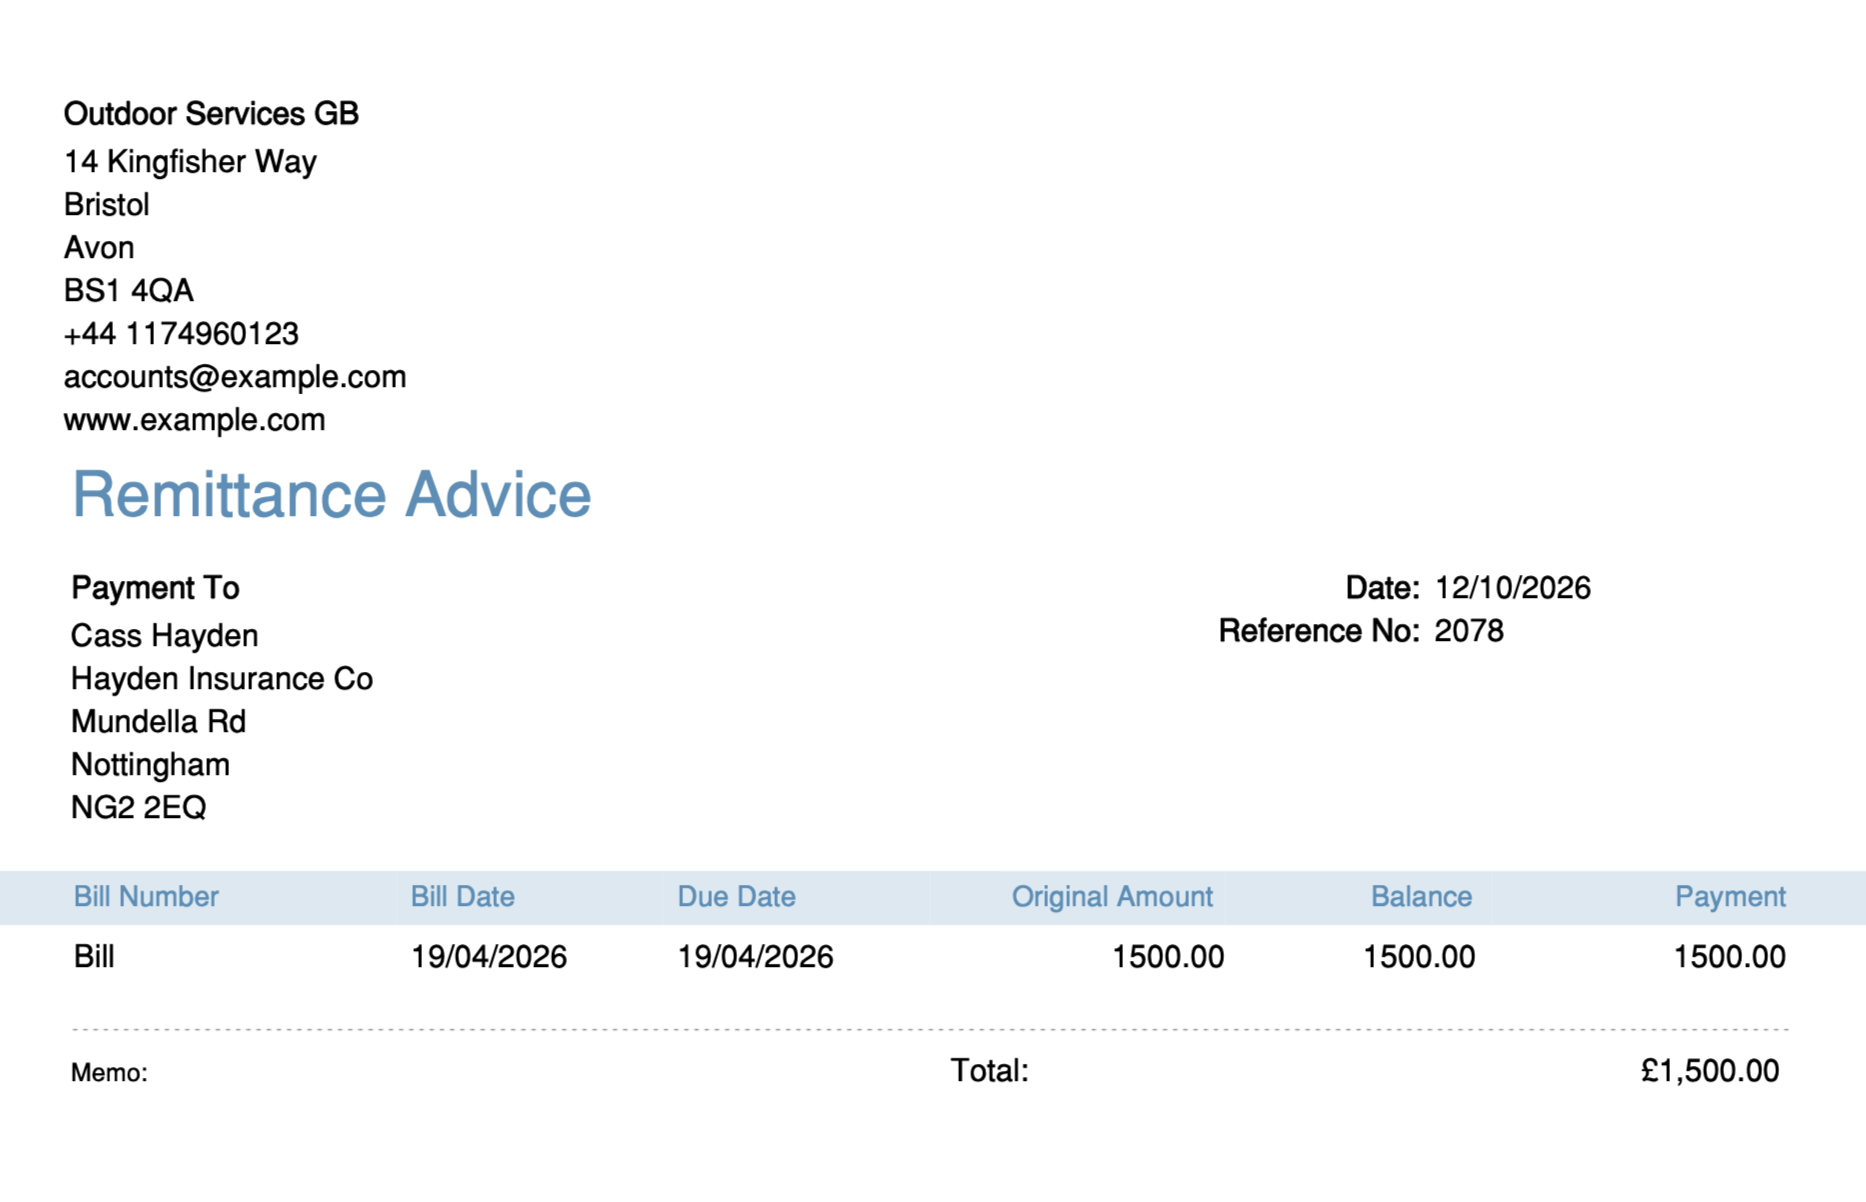Click the Total label

coord(989,1071)
